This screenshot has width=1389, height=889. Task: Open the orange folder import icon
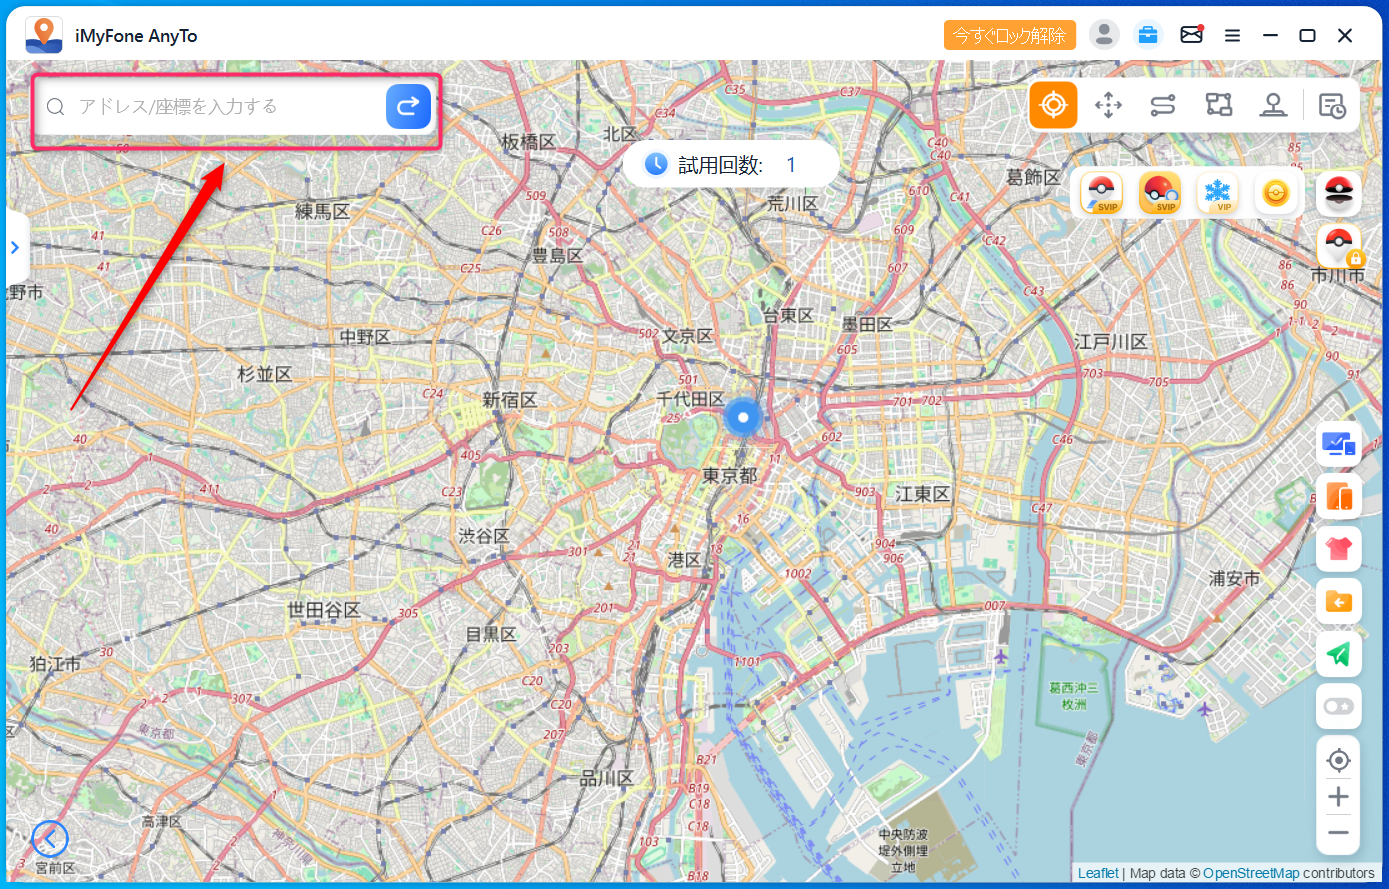click(1338, 601)
